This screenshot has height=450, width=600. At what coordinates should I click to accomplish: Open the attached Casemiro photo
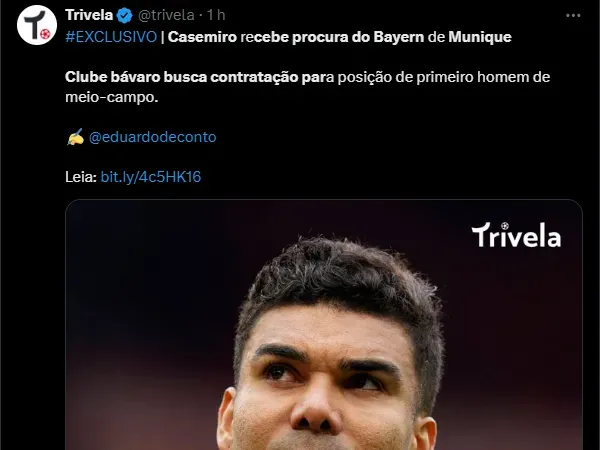[x=324, y=324]
